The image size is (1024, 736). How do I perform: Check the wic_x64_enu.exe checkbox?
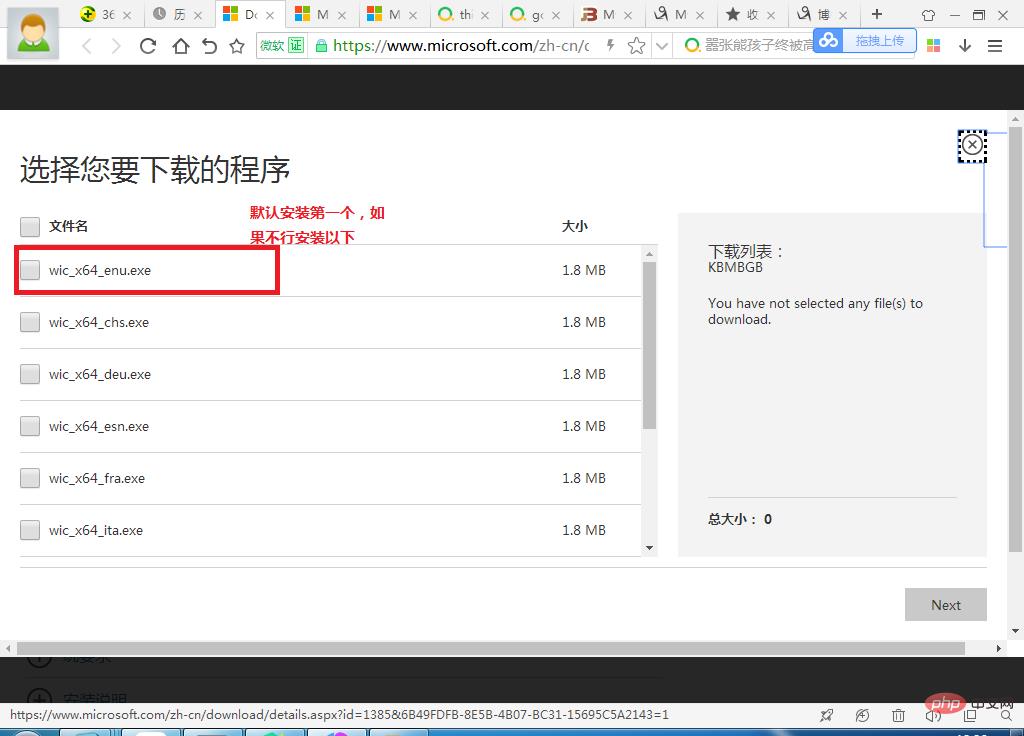30,270
